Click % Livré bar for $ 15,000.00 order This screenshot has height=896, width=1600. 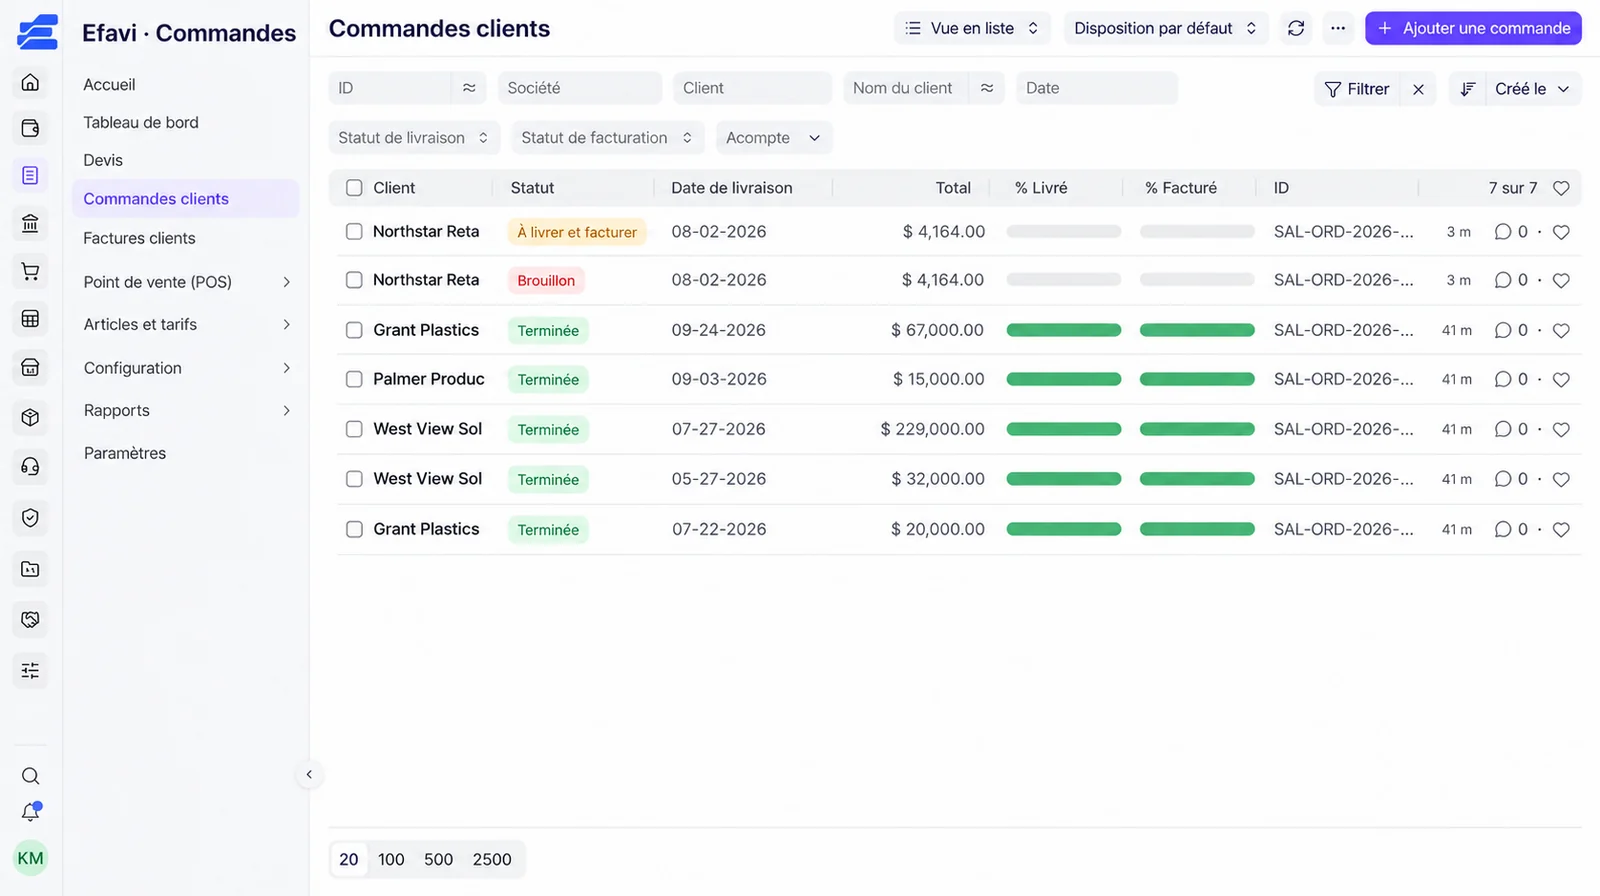pos(1064,380)
